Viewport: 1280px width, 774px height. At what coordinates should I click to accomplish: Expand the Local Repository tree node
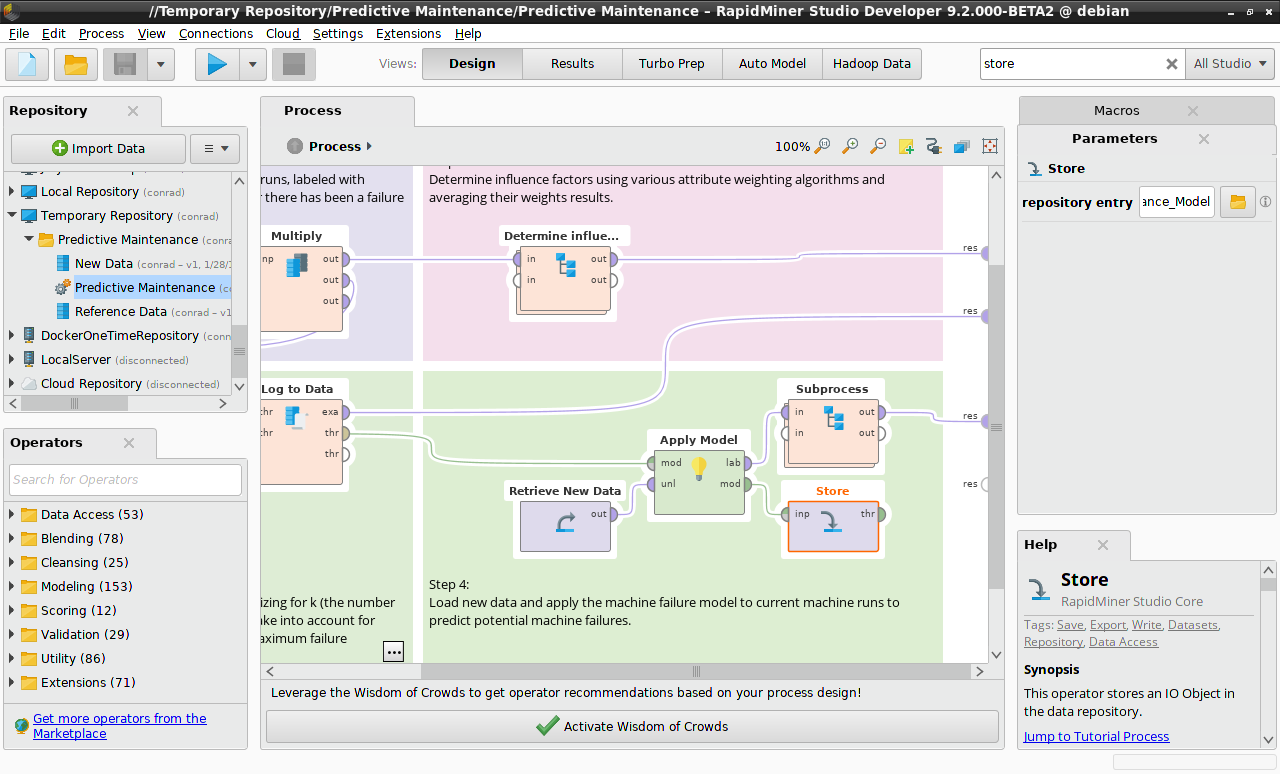pos(12,192)
